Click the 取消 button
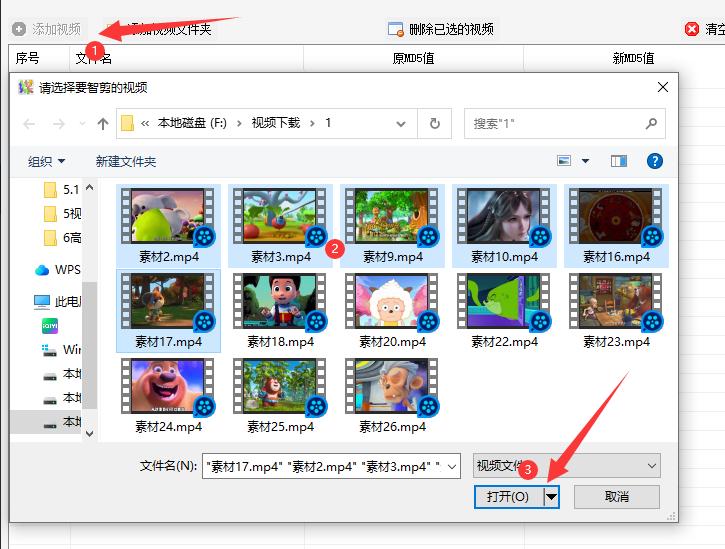Screen dimensions: 725x549 [x=617, y=497]
